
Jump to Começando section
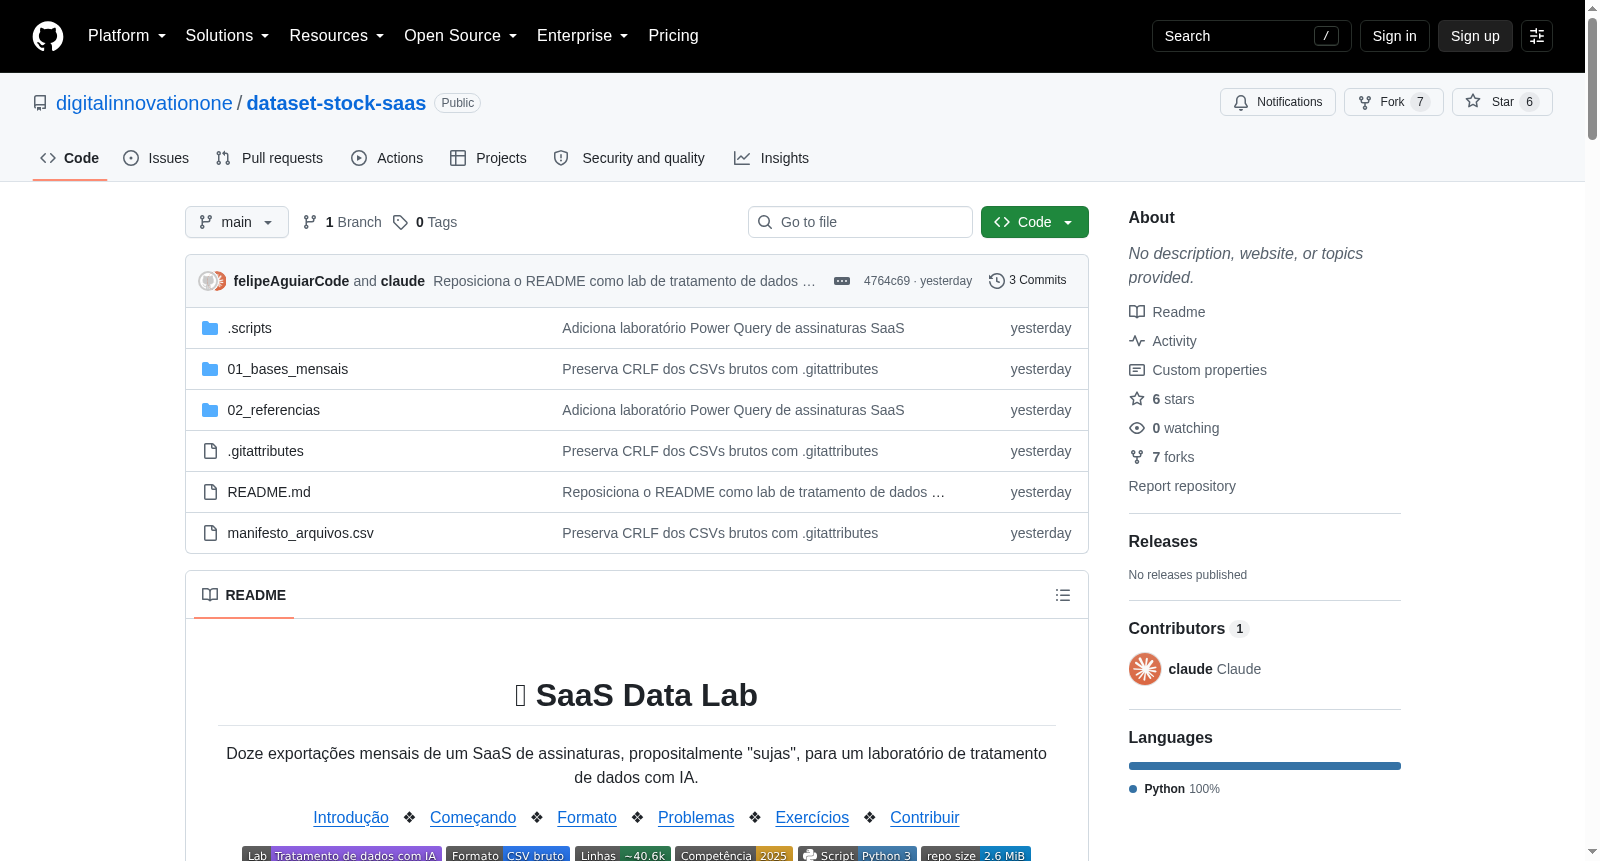point(473,817)
